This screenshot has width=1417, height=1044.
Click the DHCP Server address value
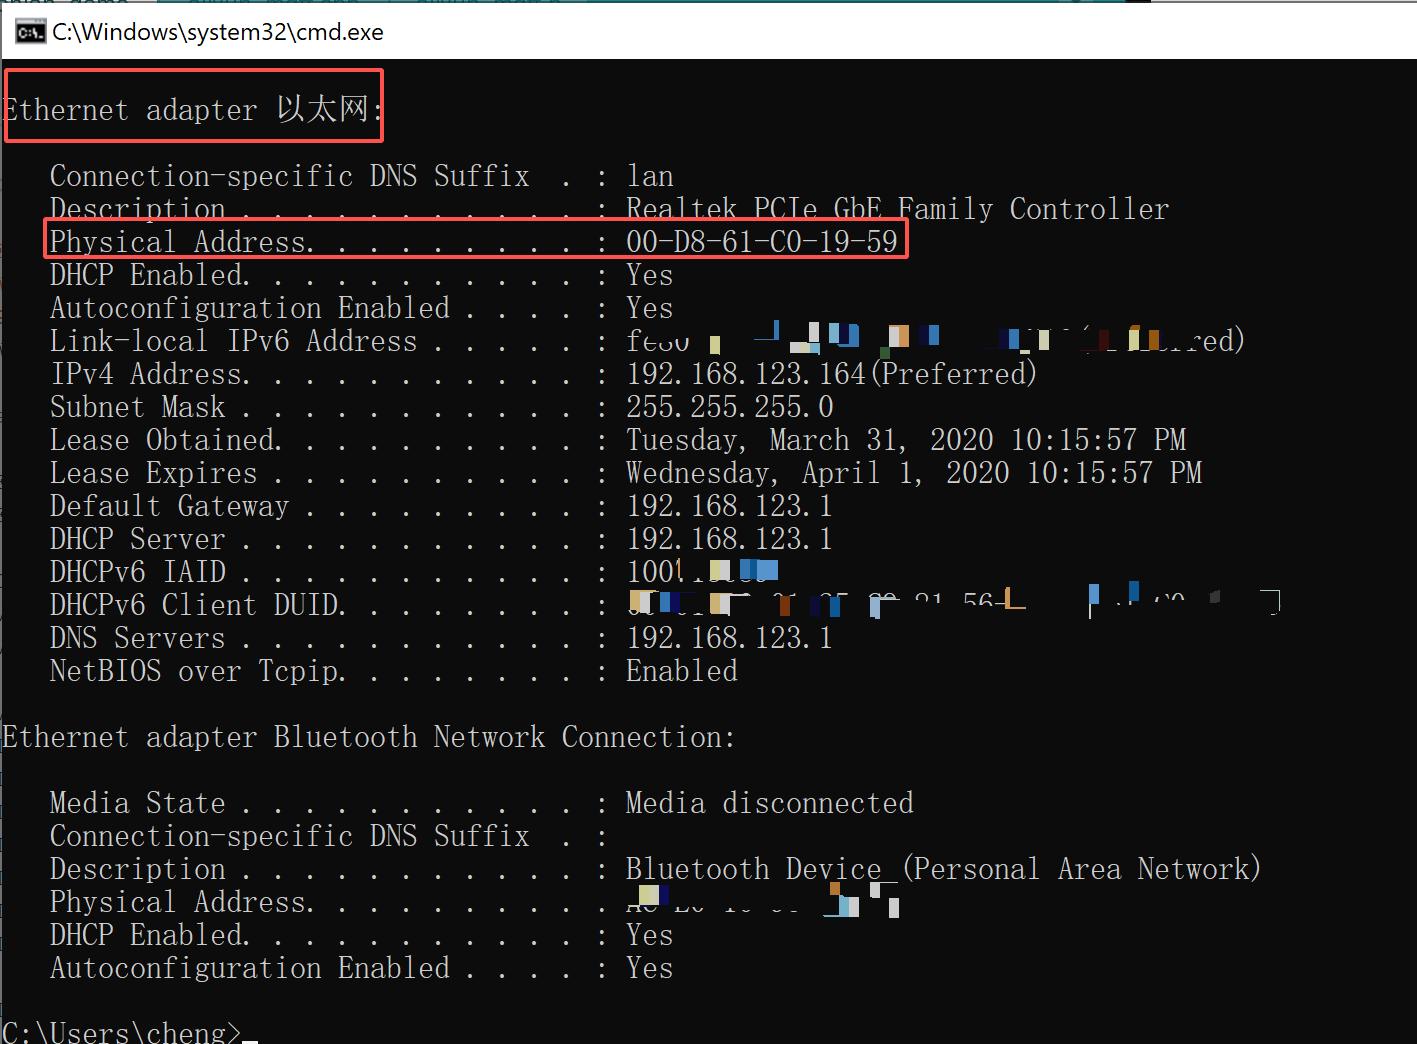coord(729,539)
